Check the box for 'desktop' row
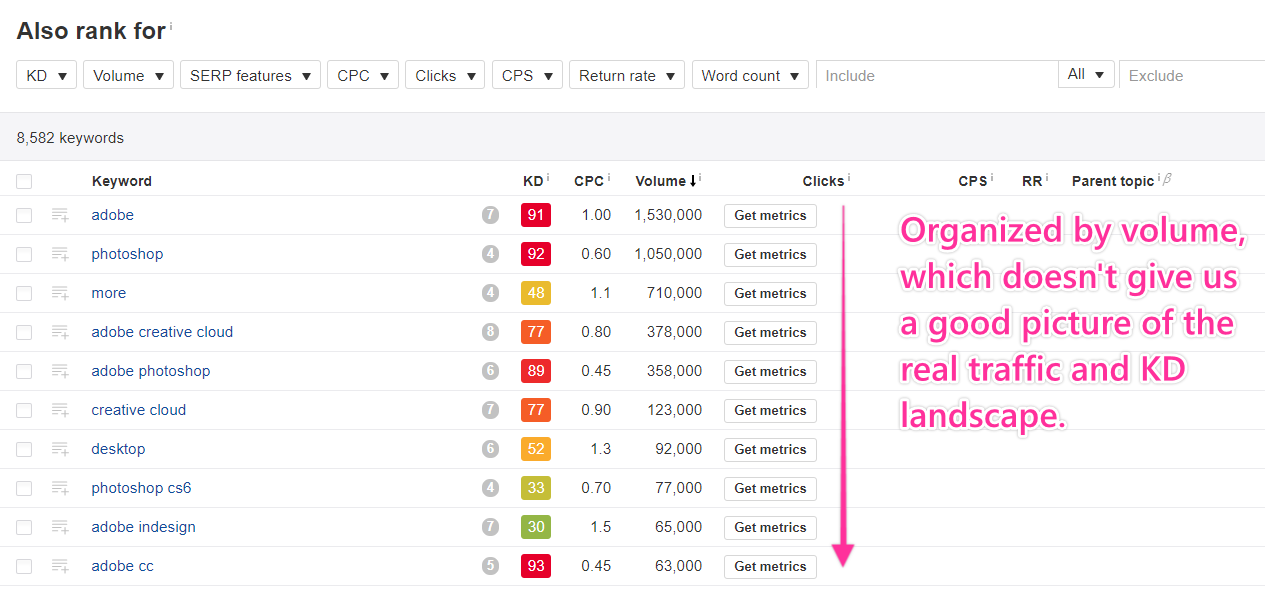Screen dimensions: 1265x589 (24, 449)
